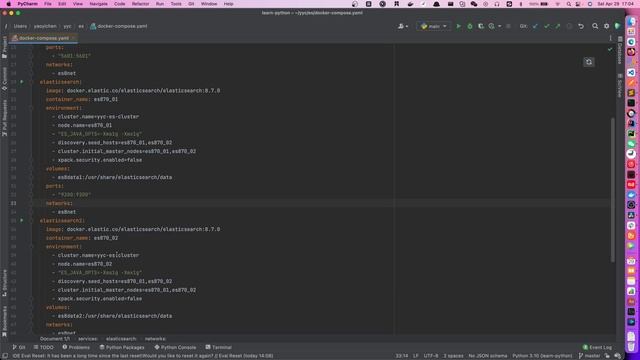The width and height of the screenshot is (640, 360).
Task: Open the Apple menu
Action: pyautogui.click(x=8, y=4)
